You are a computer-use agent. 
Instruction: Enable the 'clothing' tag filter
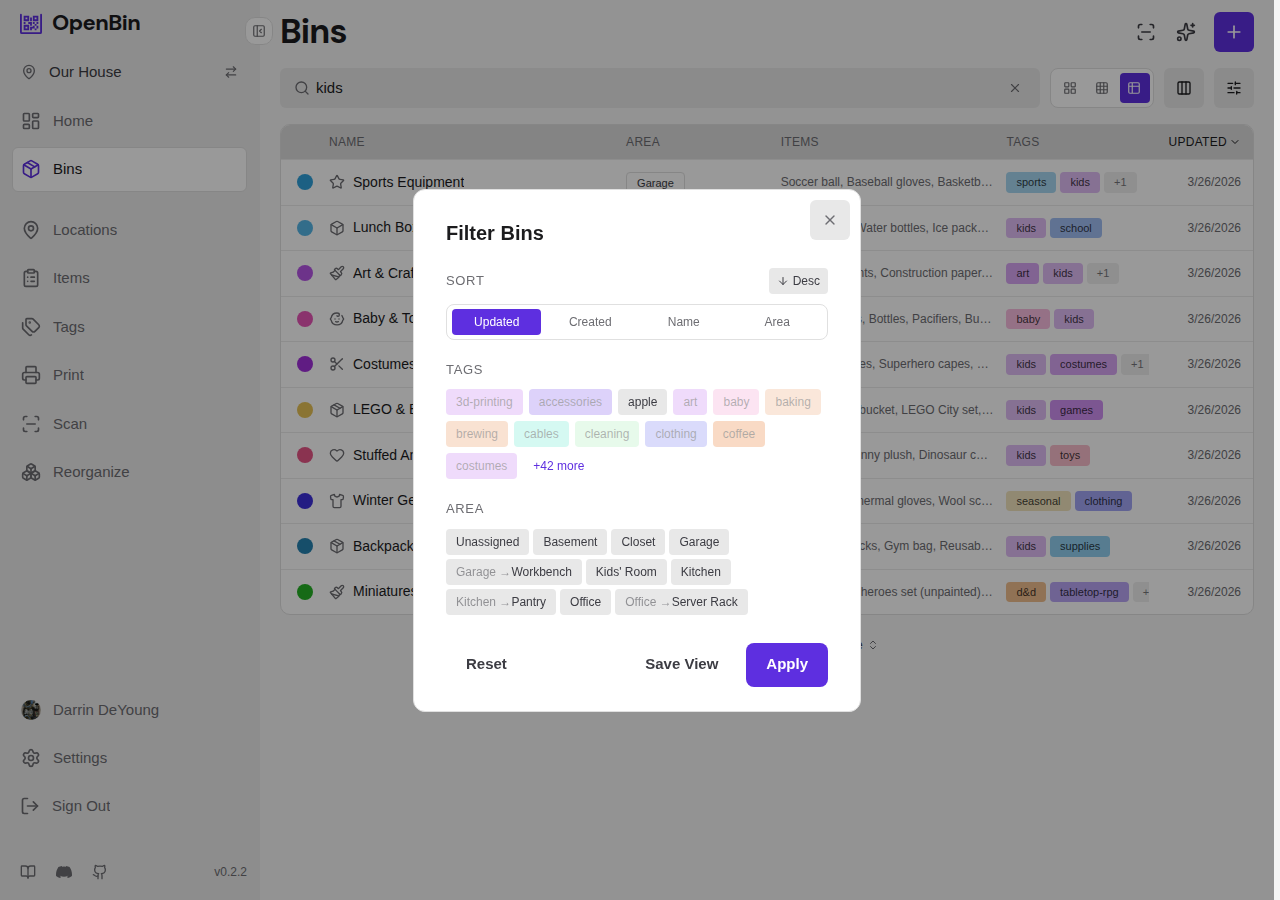[675, 434]
